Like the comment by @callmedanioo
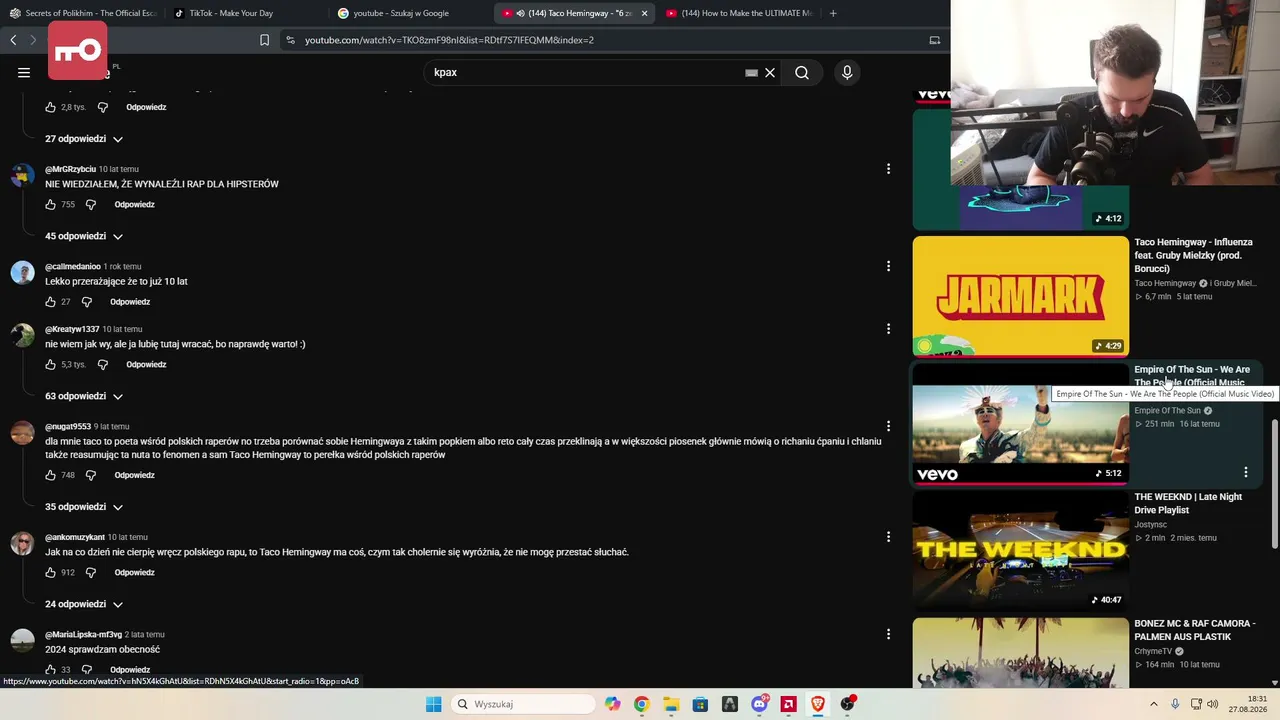1280x720 pixels. click(x=51, y=301)
